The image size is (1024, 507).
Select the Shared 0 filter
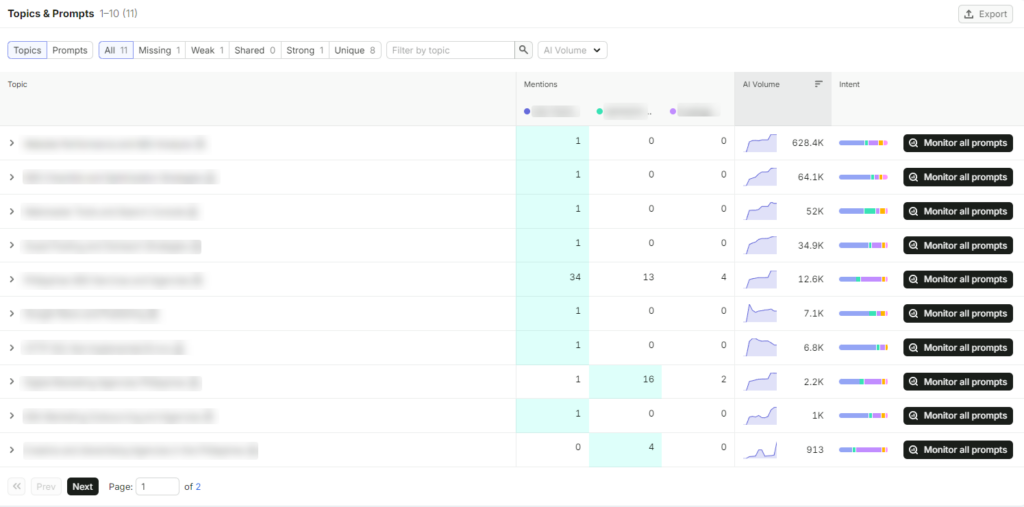(x=255, y=50)
